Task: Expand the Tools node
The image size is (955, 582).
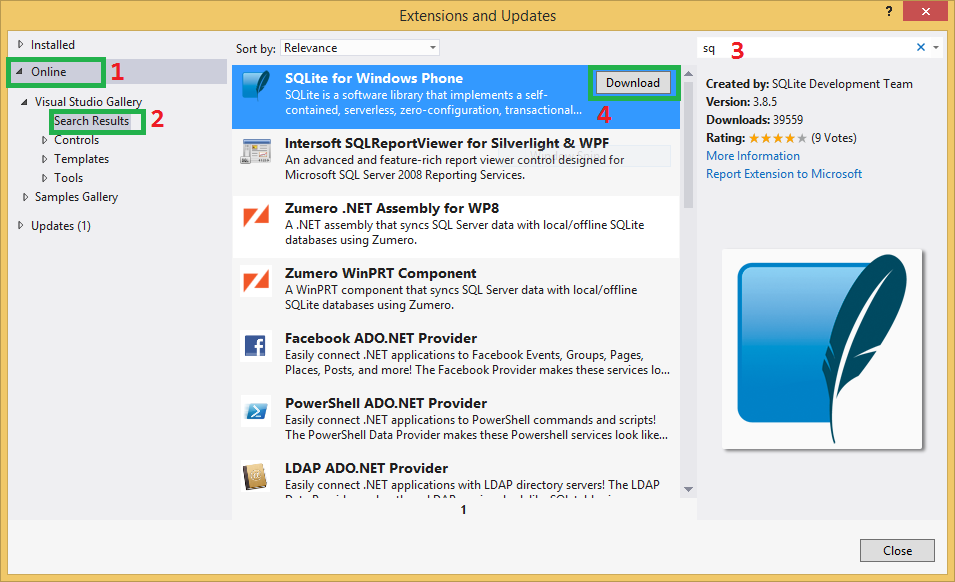Action: coord(44,178)
